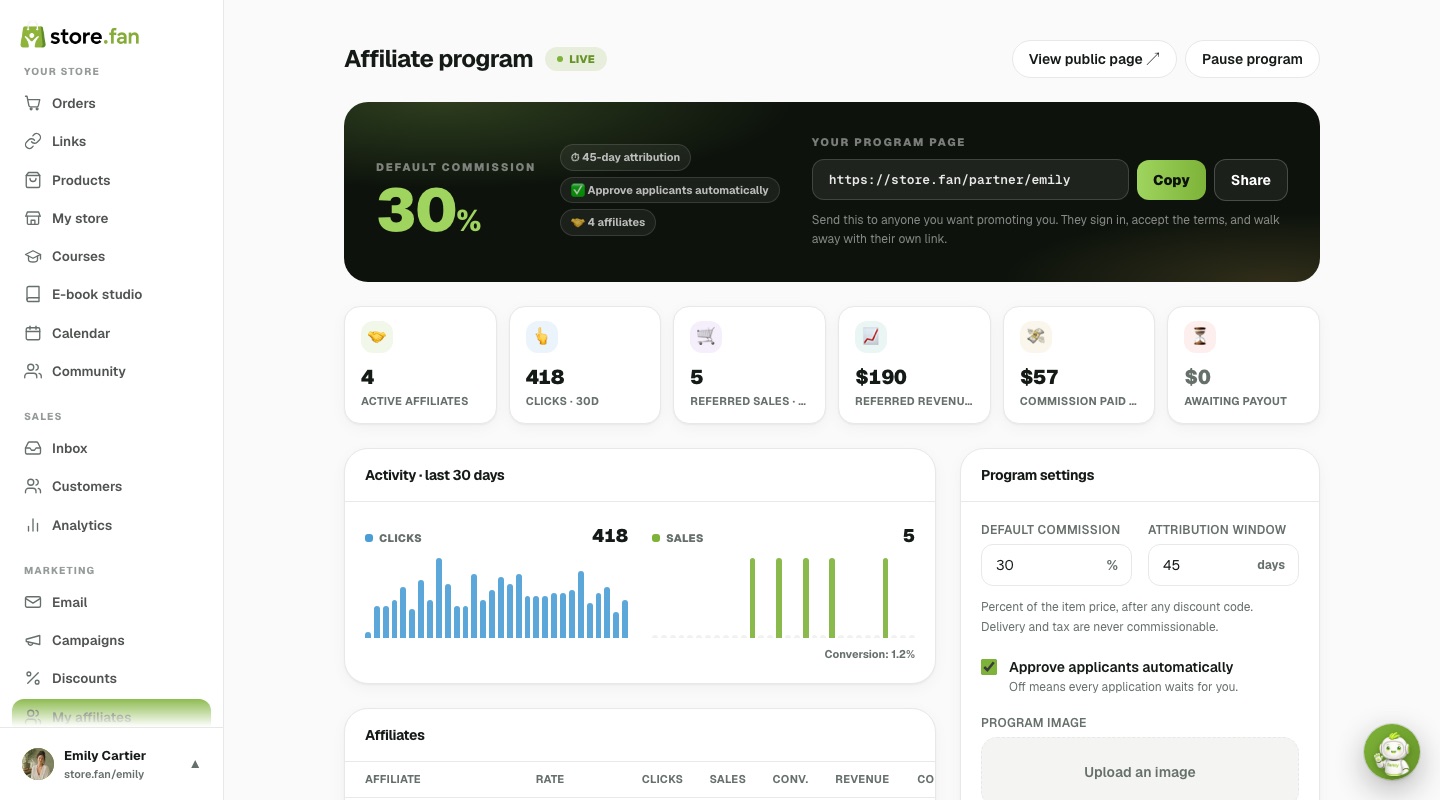Click the CONV. column header
The height and width of the screenshot is (800, 1440).
tap(790, 779)
